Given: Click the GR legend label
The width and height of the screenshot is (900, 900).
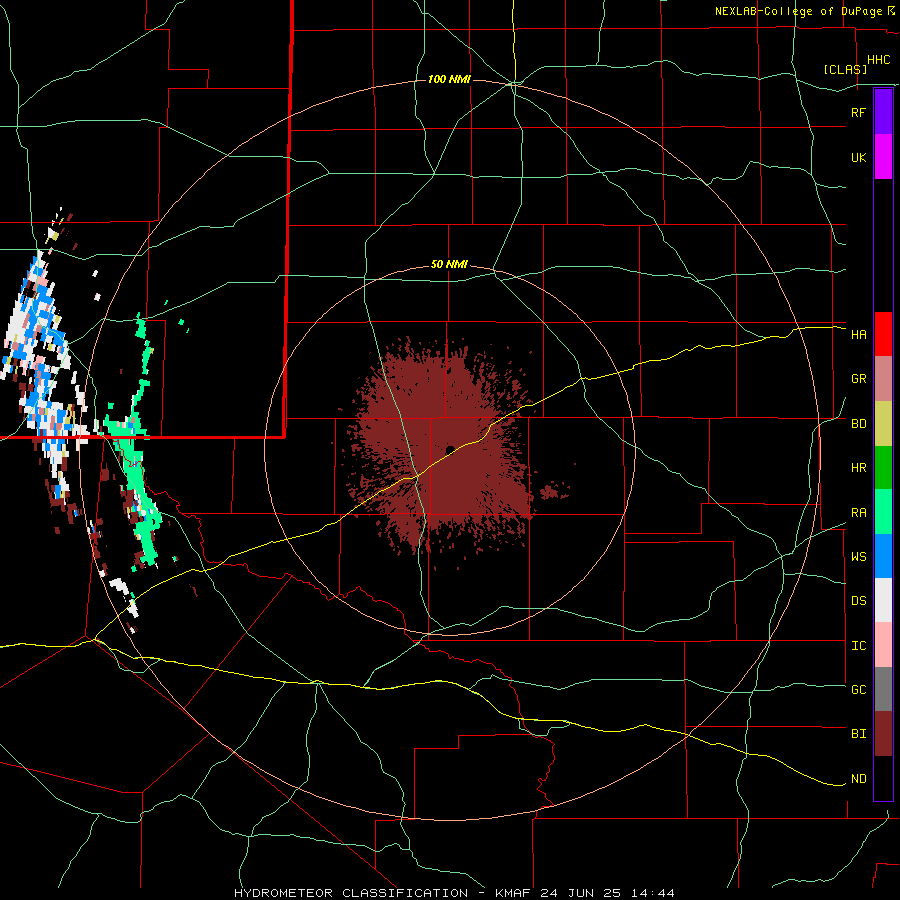Looking at the screenshot, I should click(x=858, y=379).
